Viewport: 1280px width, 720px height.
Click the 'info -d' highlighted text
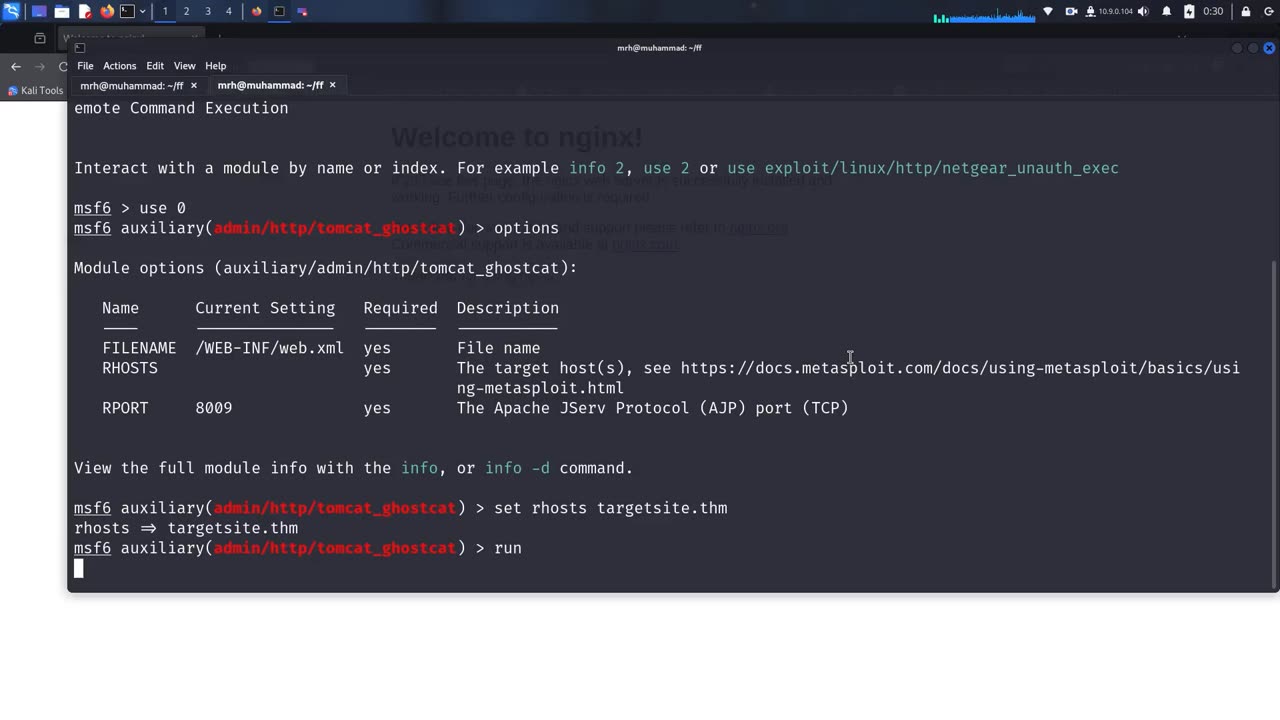[517, 468]
